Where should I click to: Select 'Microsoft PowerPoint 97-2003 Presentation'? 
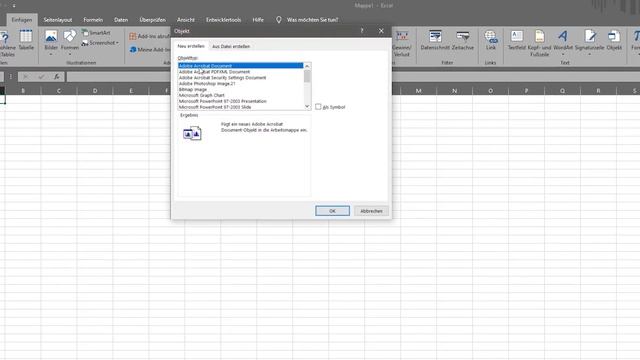point(240,101)
